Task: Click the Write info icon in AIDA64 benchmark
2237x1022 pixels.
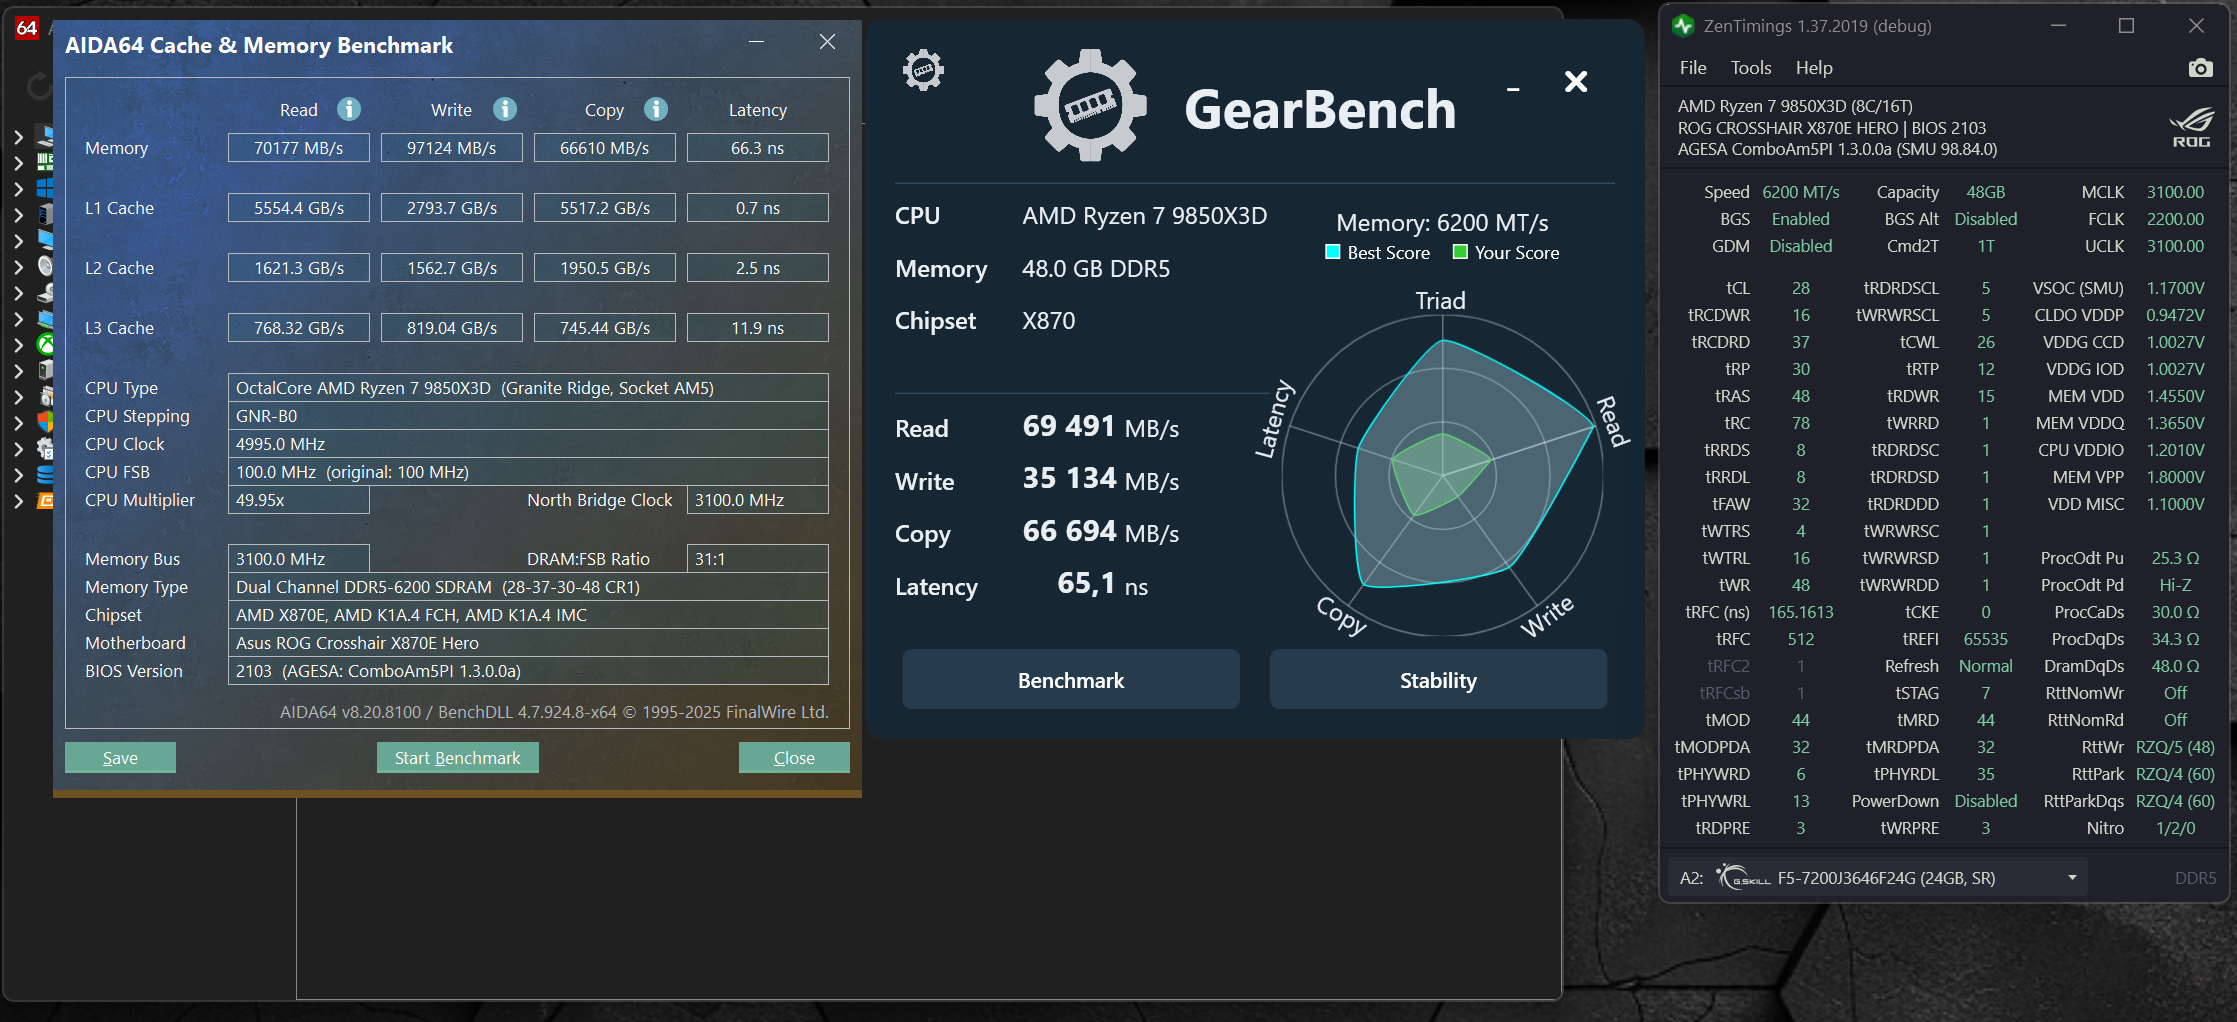Action: coord(505,109)
